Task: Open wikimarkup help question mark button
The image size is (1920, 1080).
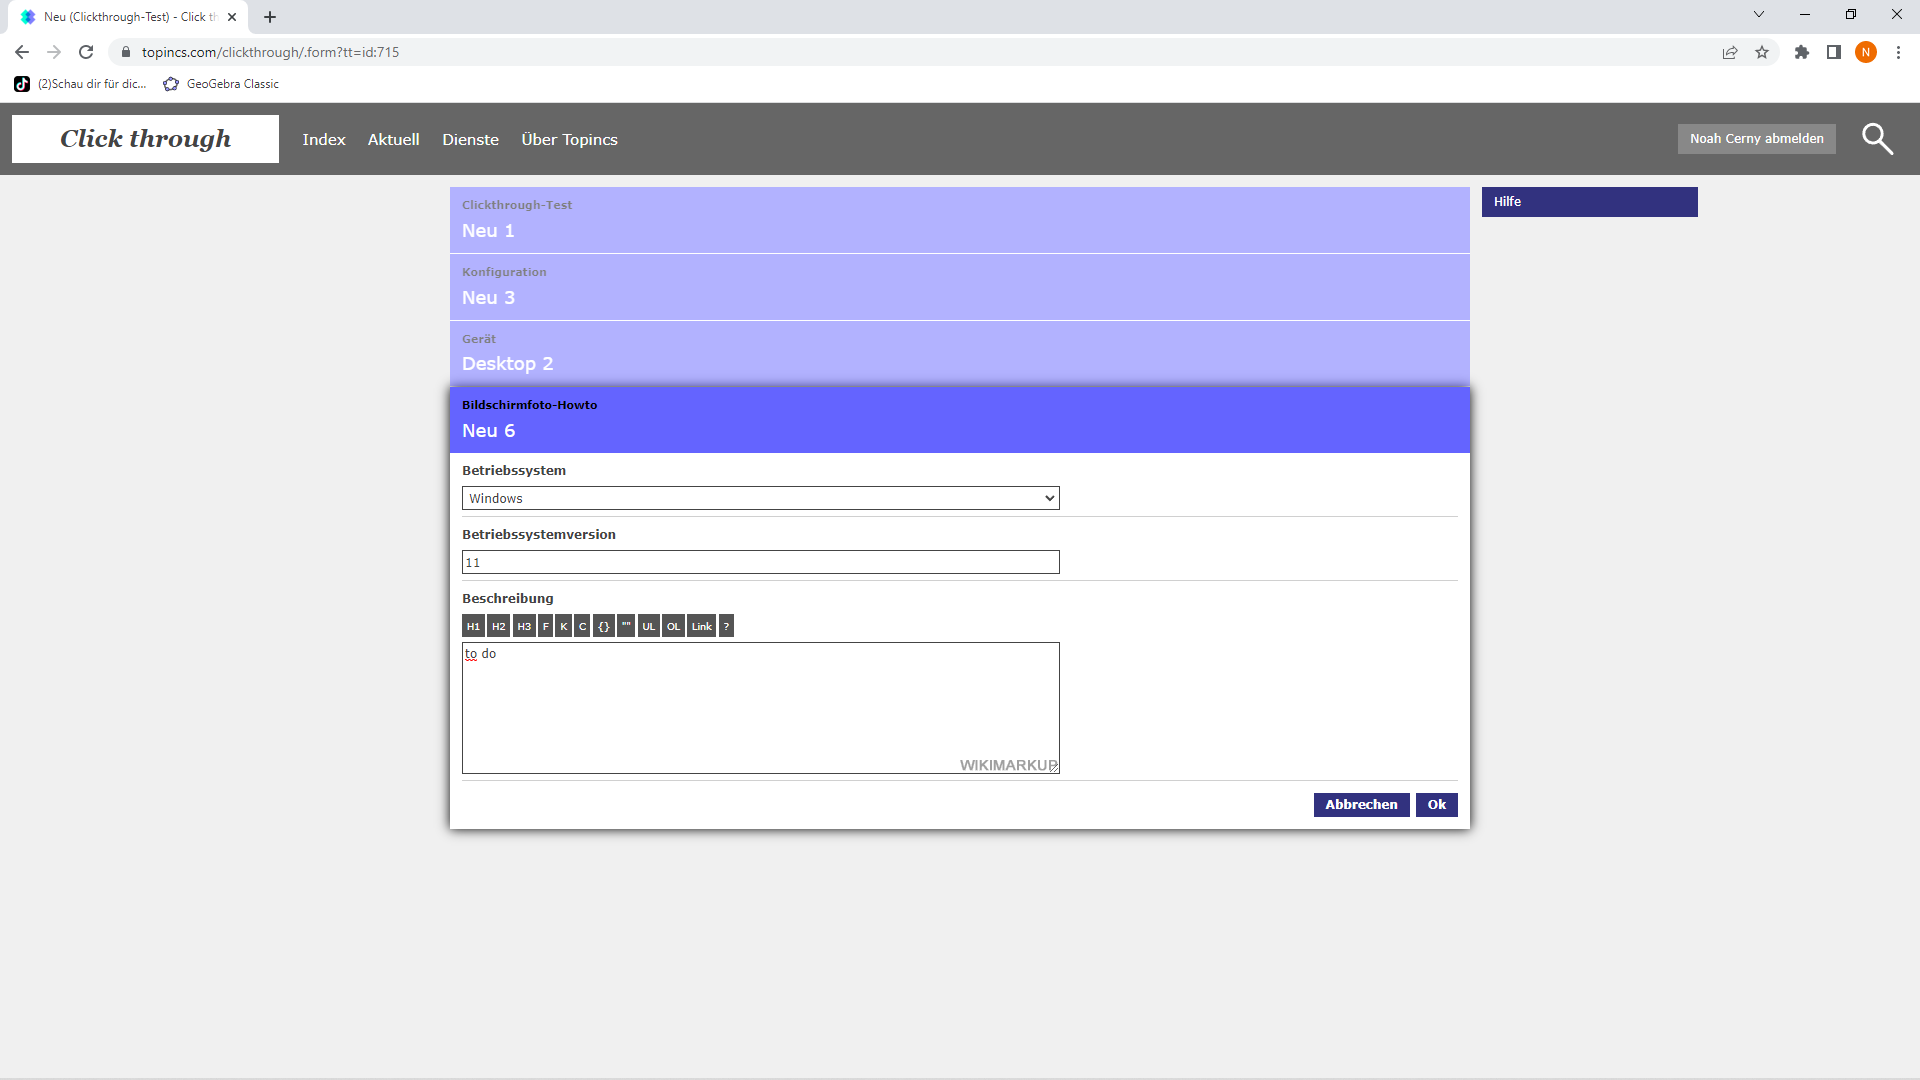Action: (727, 626)
